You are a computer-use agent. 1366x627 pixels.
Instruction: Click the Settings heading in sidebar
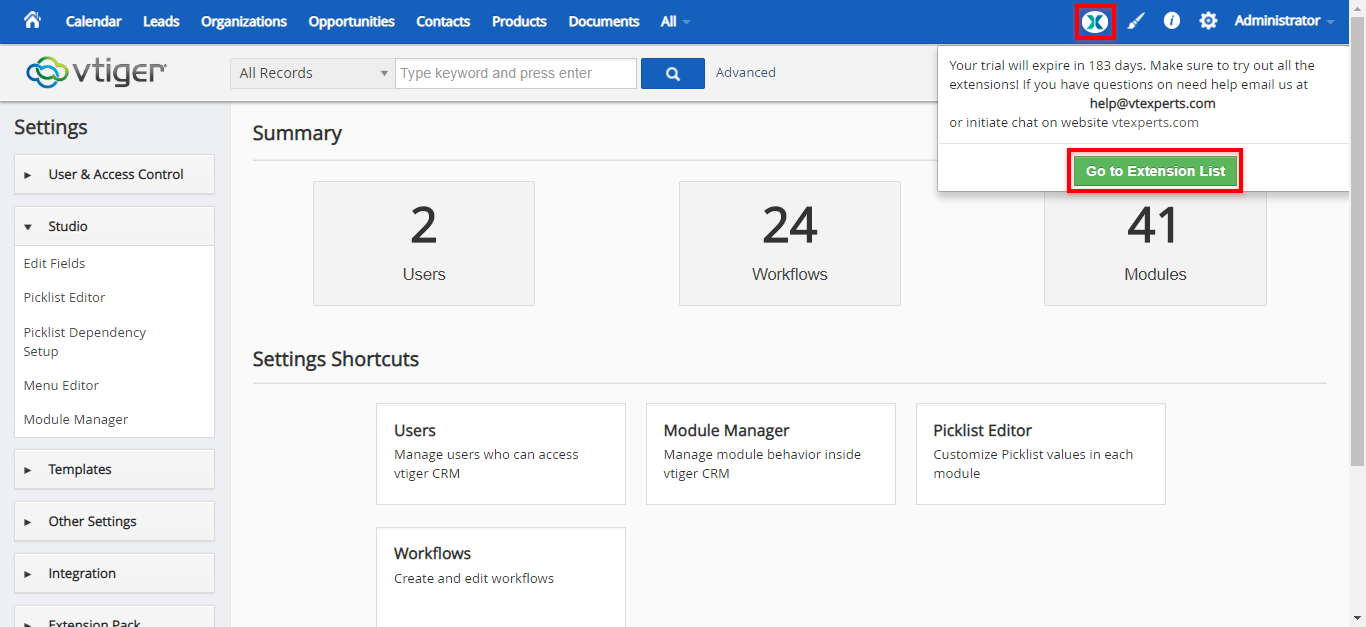(x=51, y=127)
